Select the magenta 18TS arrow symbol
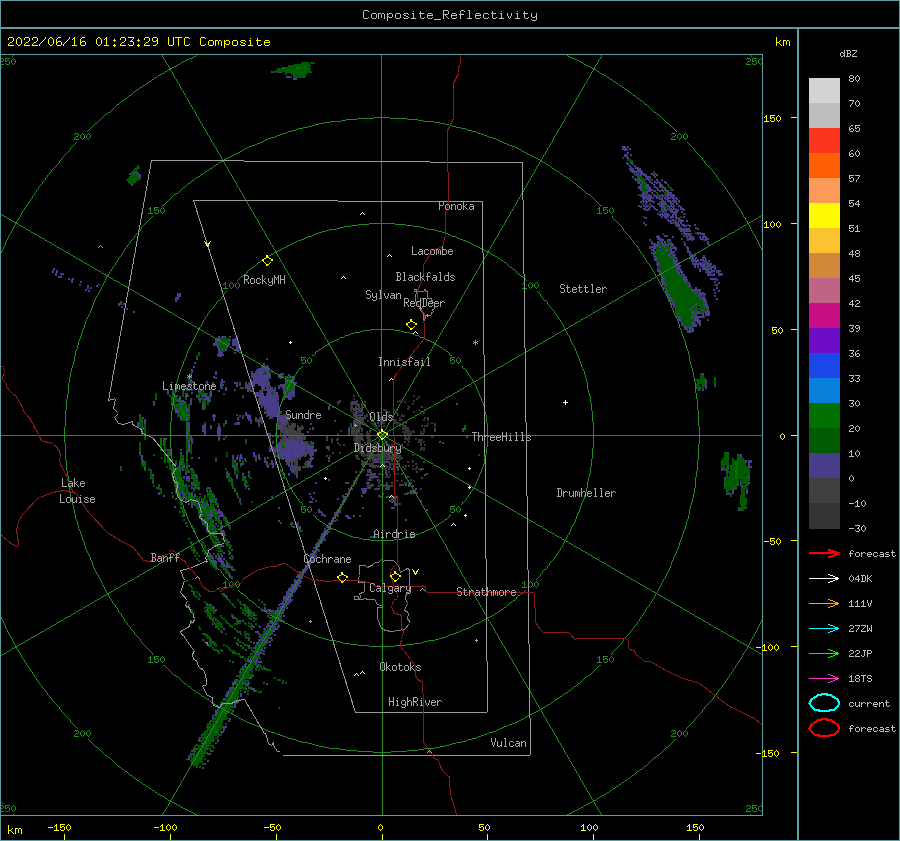 824,679
